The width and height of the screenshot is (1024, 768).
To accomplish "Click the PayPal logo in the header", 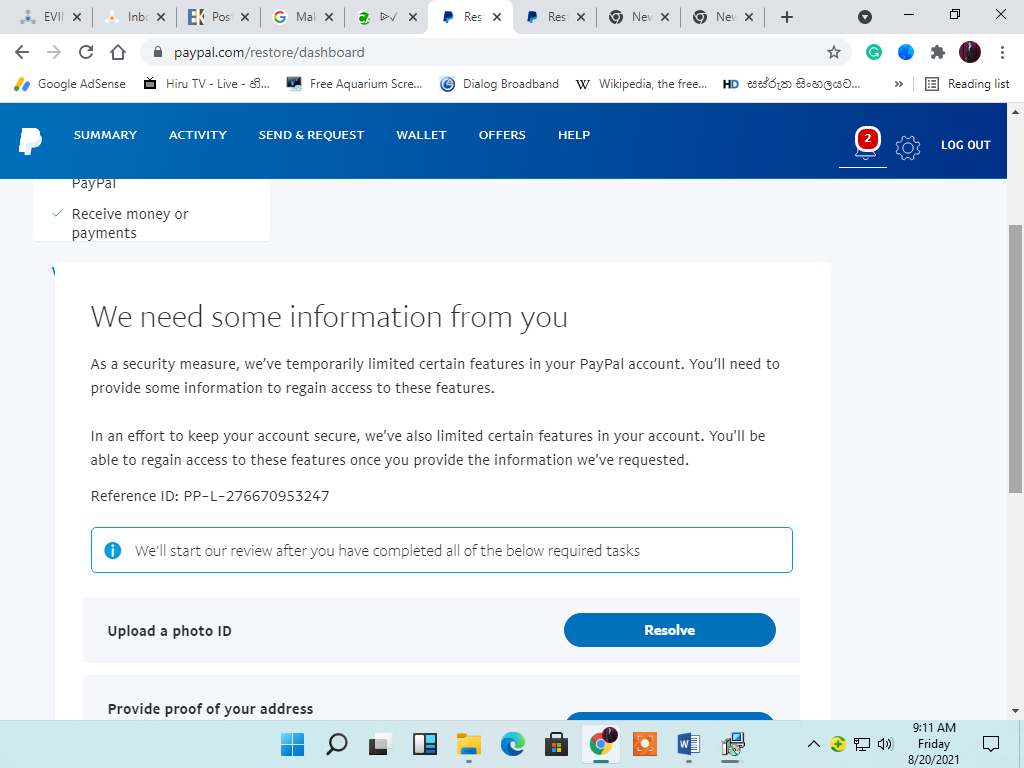I will coord(30,141).
